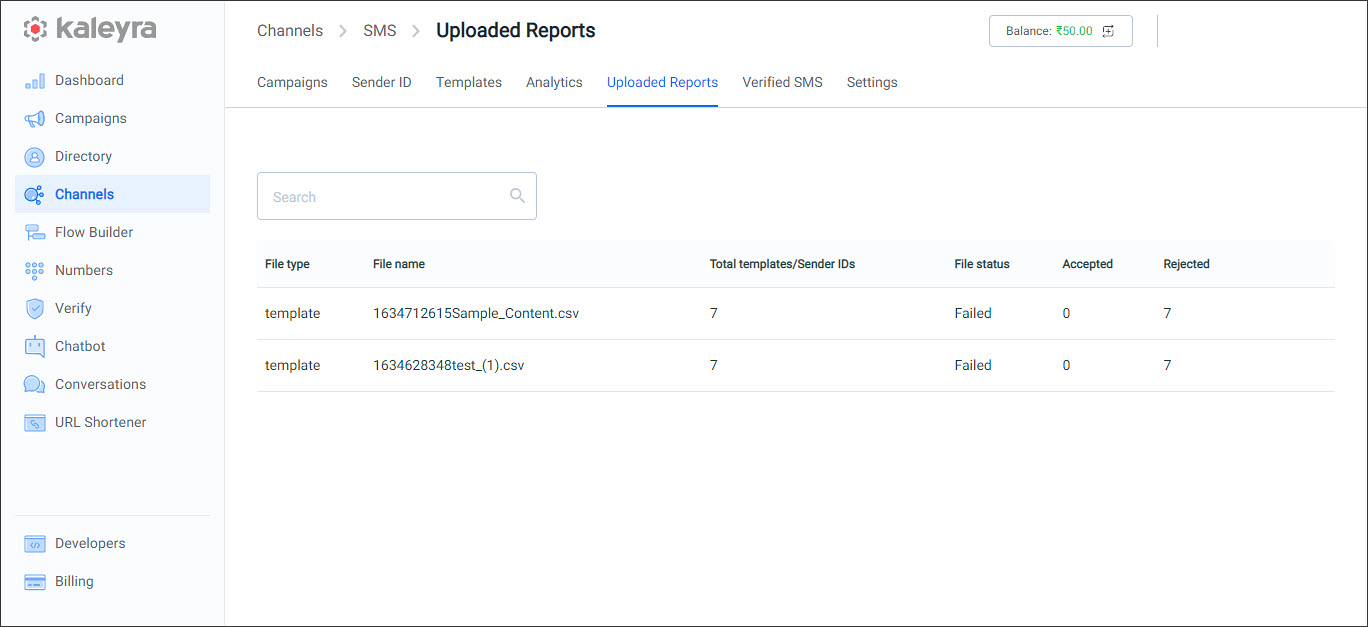Click the Flow Builder icon
1368x627 pixels.
click(35, 233)
